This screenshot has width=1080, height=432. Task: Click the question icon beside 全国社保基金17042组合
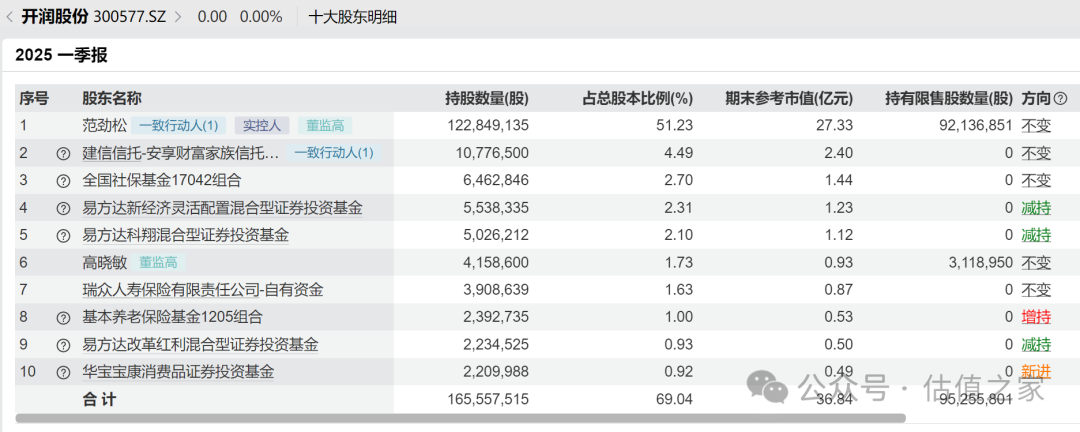point(63,181)
